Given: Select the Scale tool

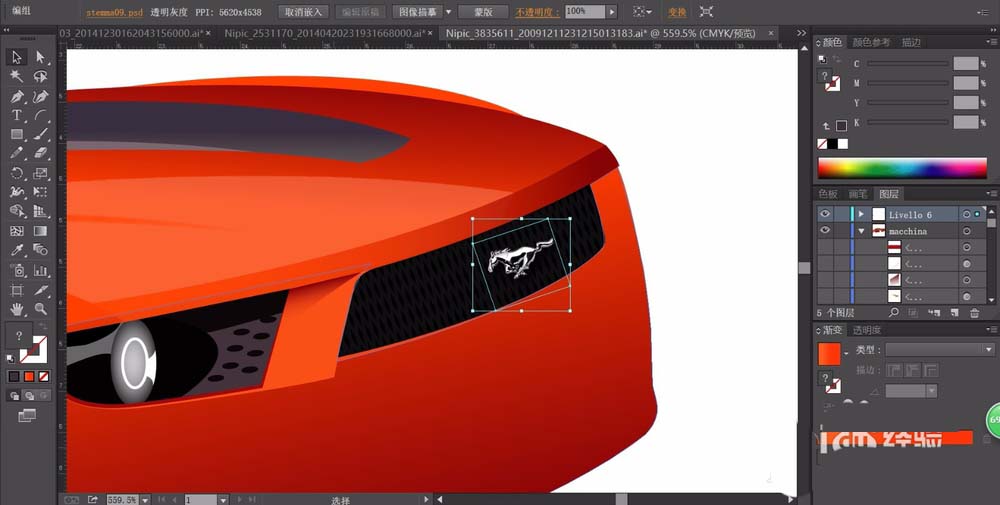Looking at the screenshot, I should (41, 173).
